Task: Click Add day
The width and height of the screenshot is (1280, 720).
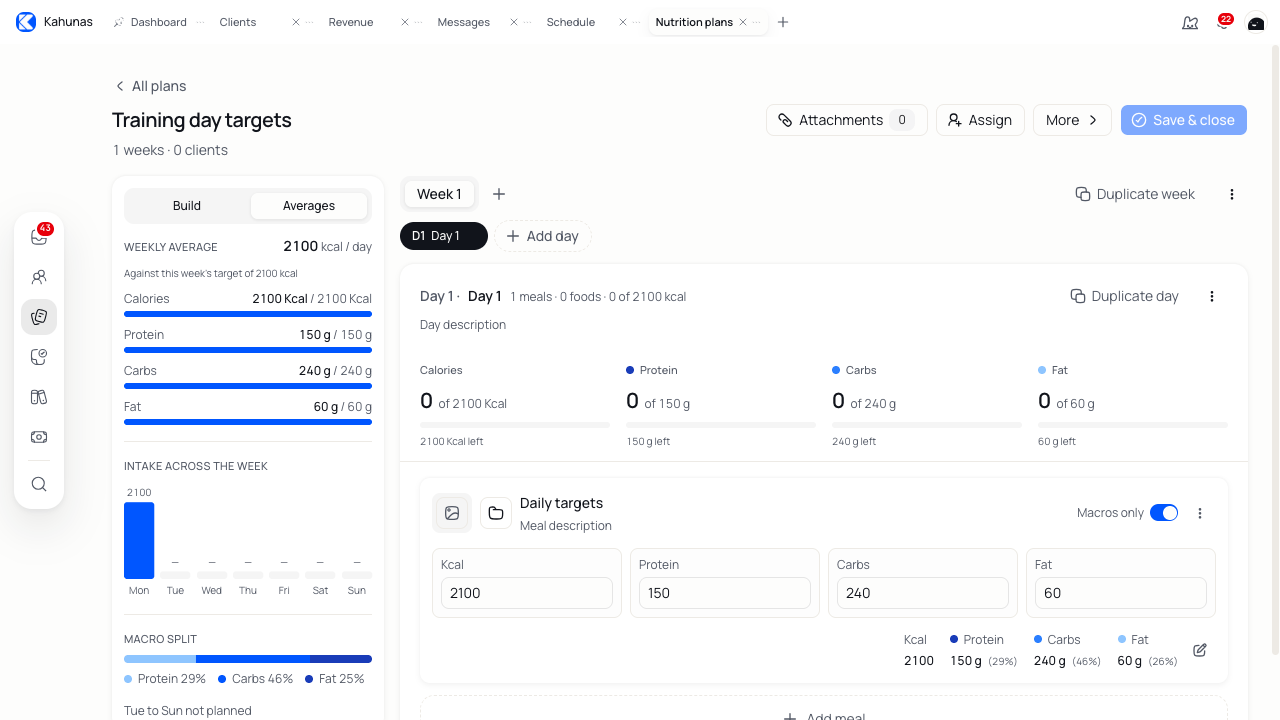Action: point(543,236)
